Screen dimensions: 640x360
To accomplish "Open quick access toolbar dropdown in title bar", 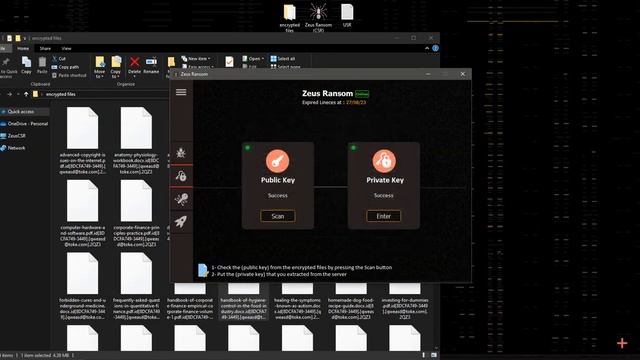I will 24,38.
